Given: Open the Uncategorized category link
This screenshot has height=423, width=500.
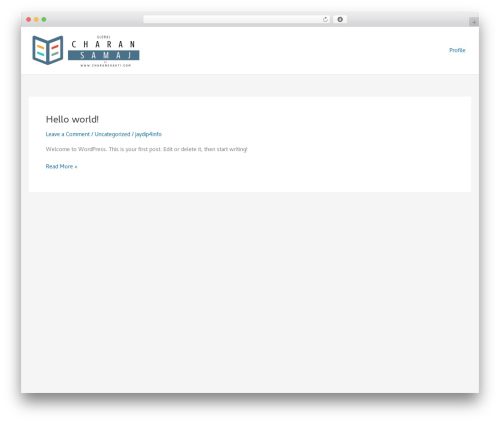Looking at the screenshot, I should (112, 134).
